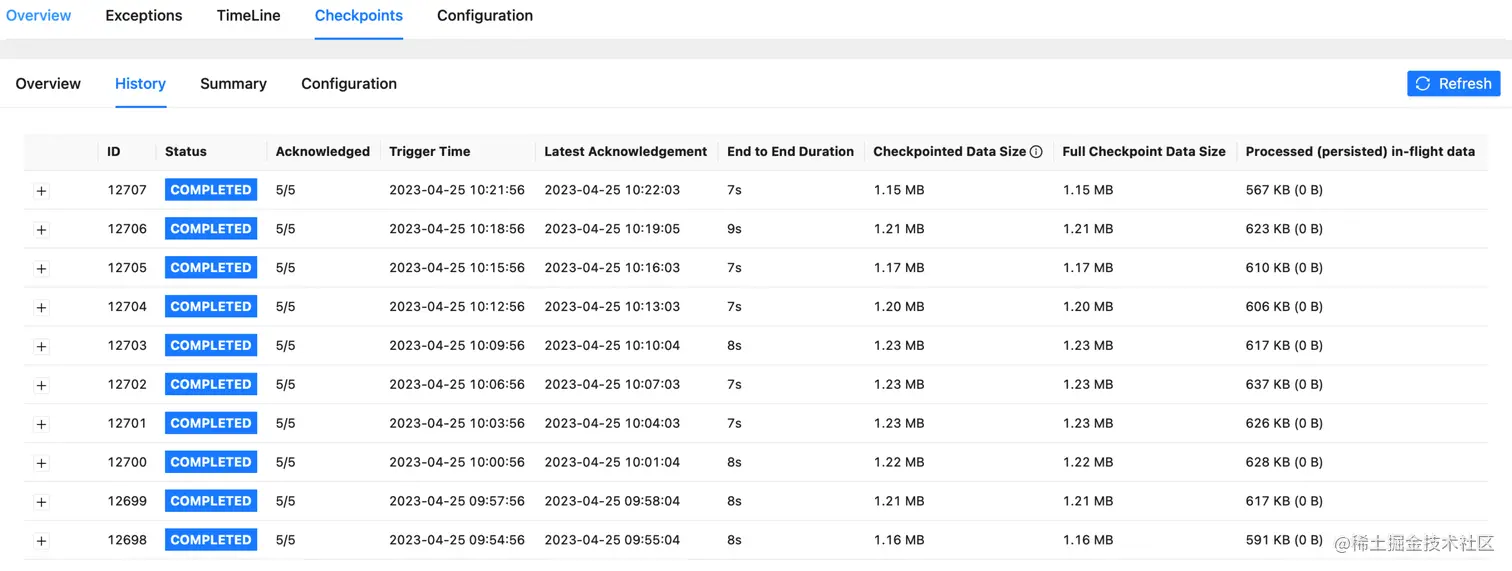Select in-flight data value 623 KB (0 B)
This screenshot has height=571, width=1512.
1284,229
